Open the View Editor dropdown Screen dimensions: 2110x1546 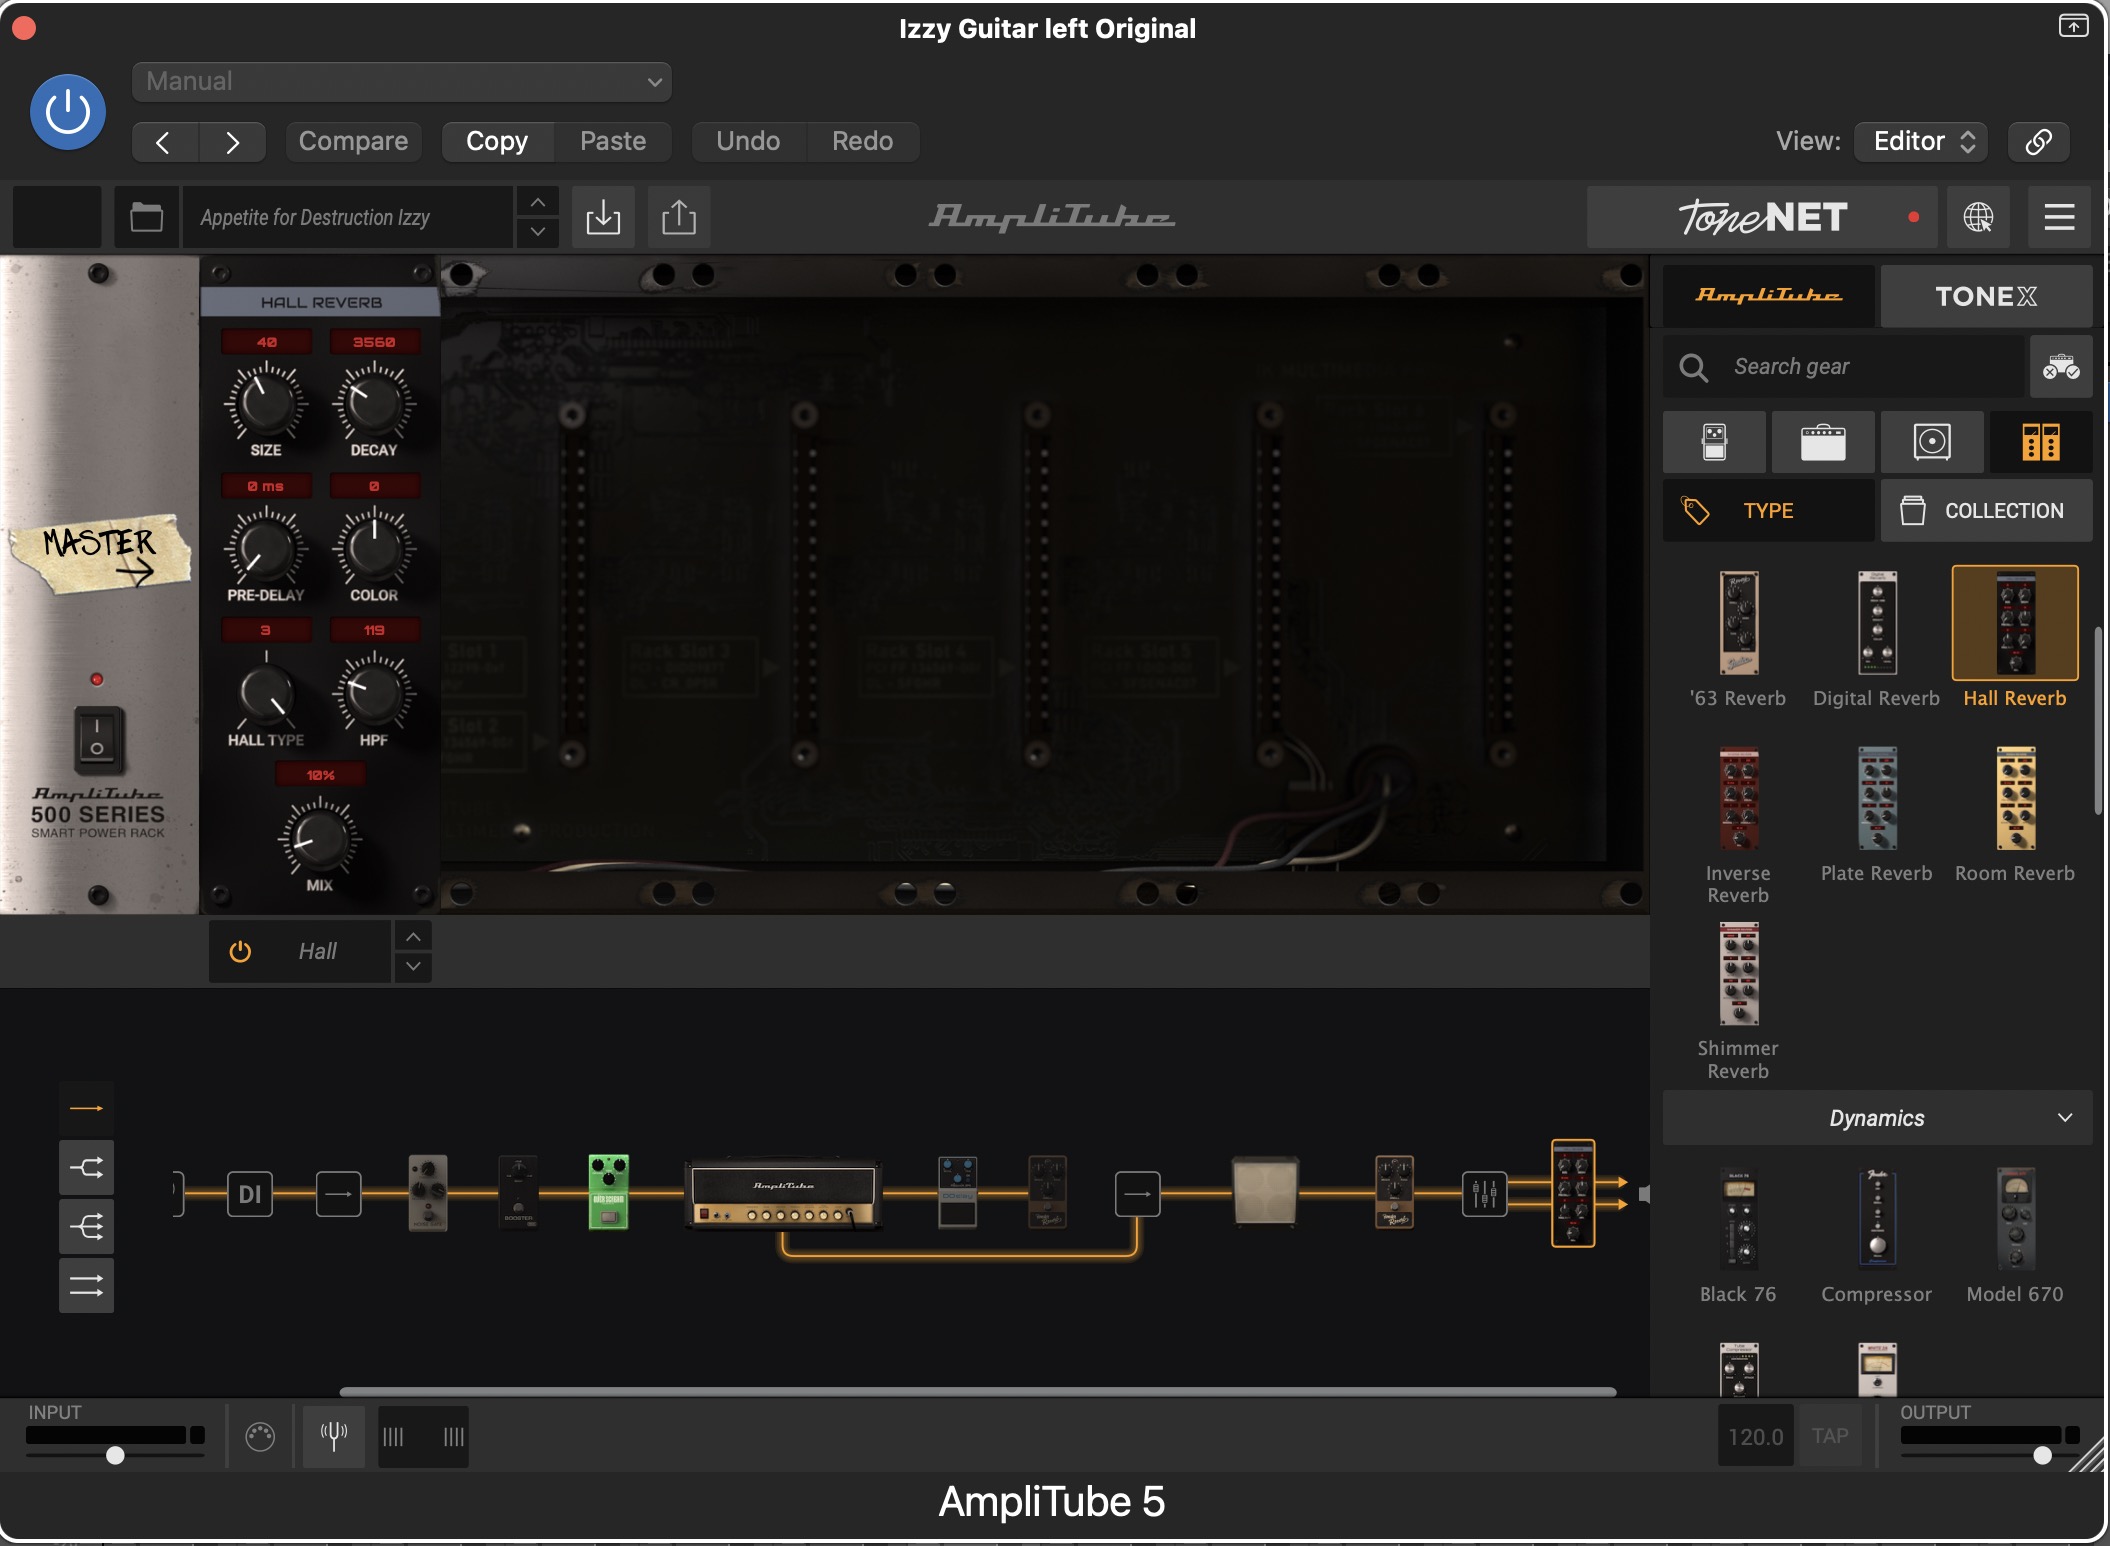click(1921, 141)
